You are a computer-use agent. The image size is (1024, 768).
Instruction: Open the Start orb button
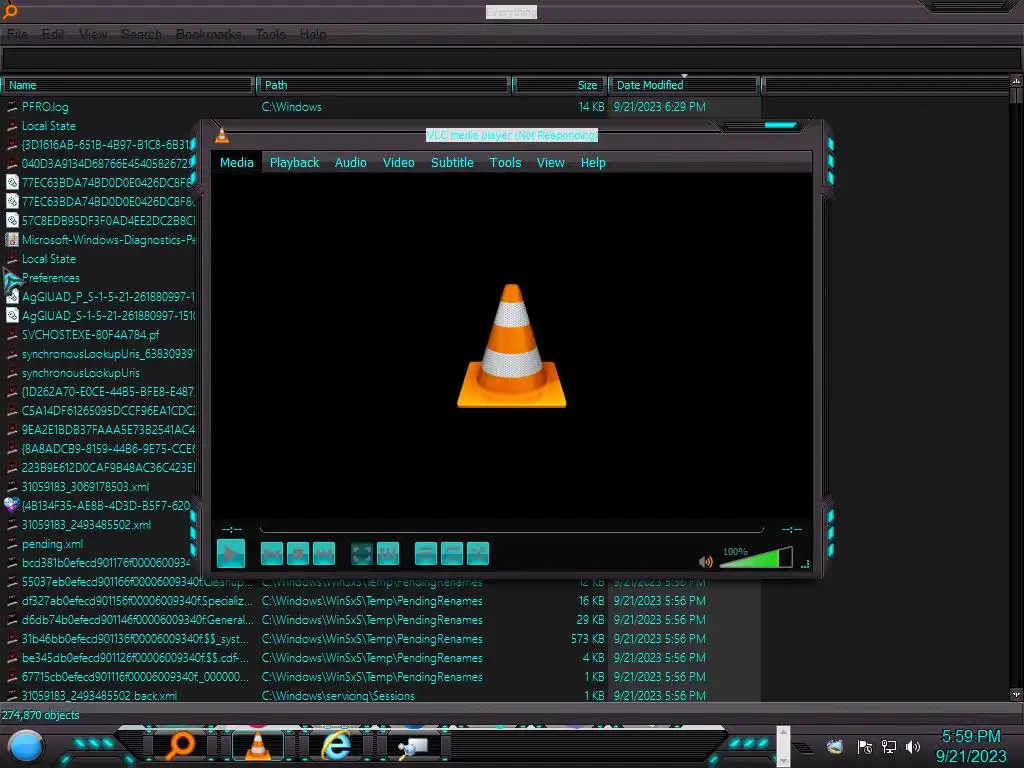click(26, 747)
